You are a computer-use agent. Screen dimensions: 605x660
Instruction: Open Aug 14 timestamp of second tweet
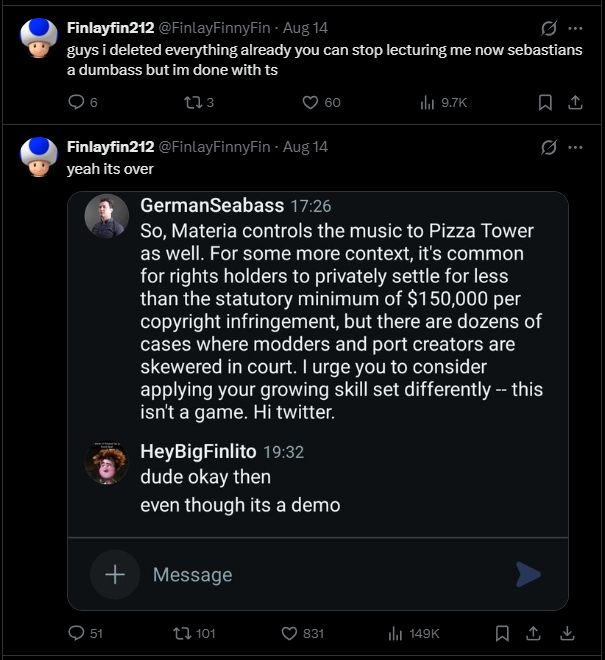point(305,147)
